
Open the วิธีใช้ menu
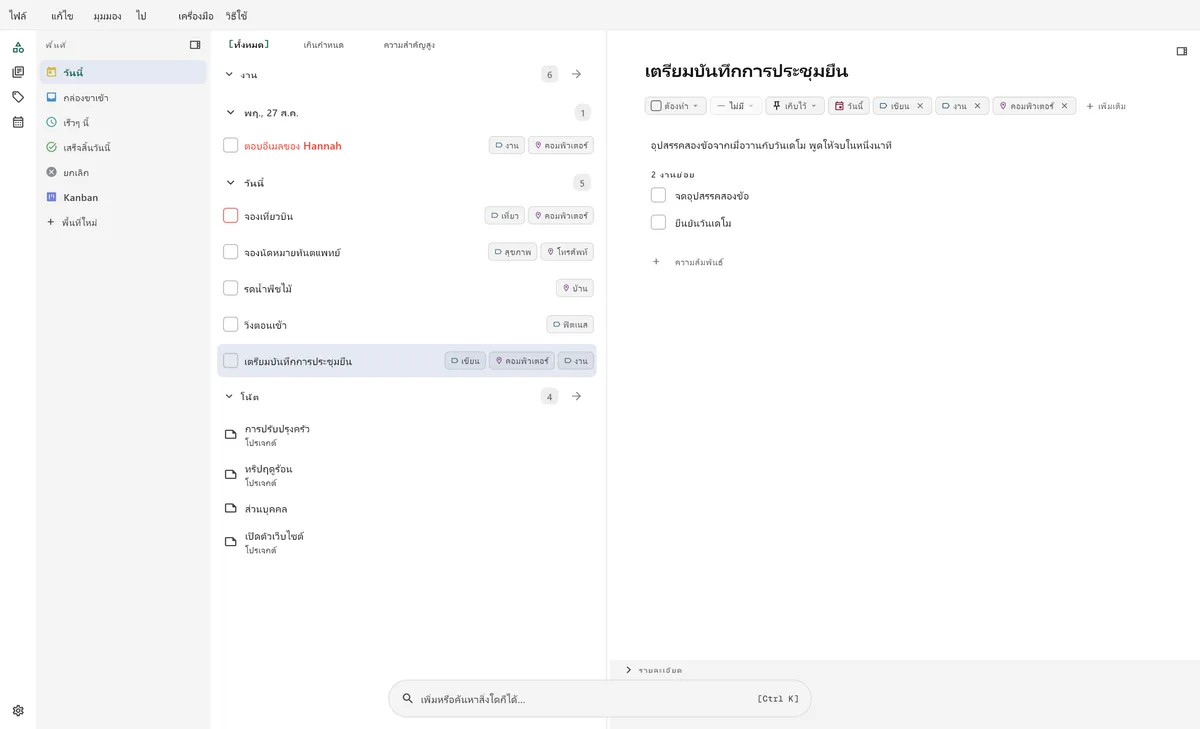(236, 16)
